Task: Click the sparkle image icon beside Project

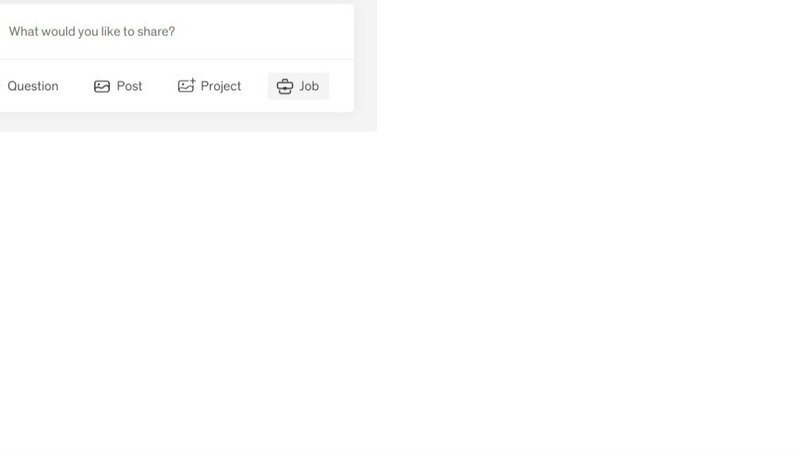Action: point(186,86)
